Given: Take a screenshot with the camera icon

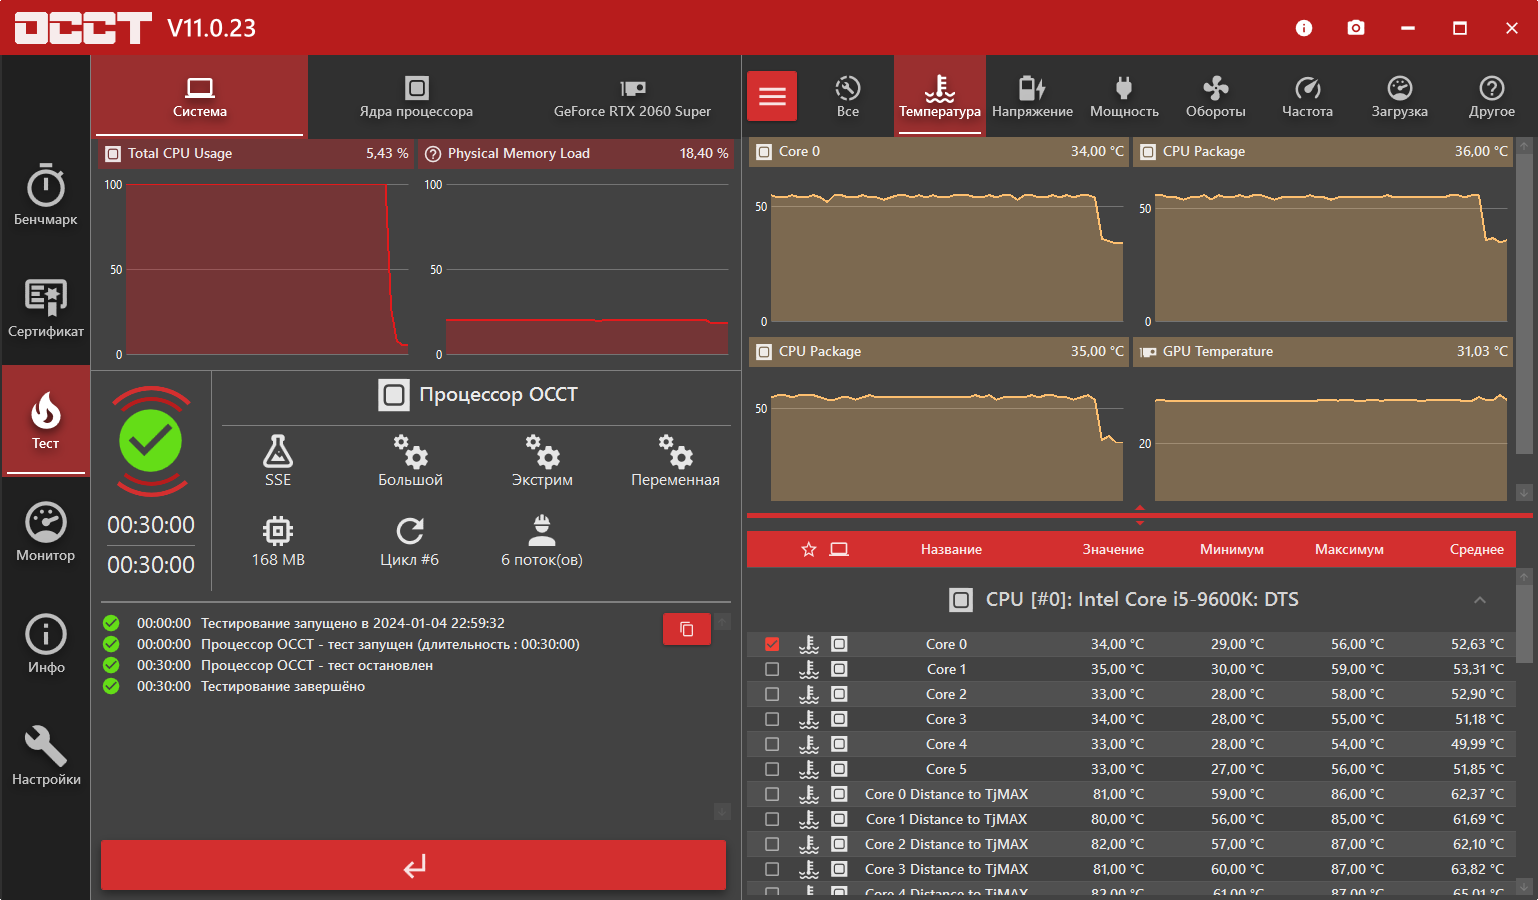Looking at the screenshot, I should click(1356, 28).
